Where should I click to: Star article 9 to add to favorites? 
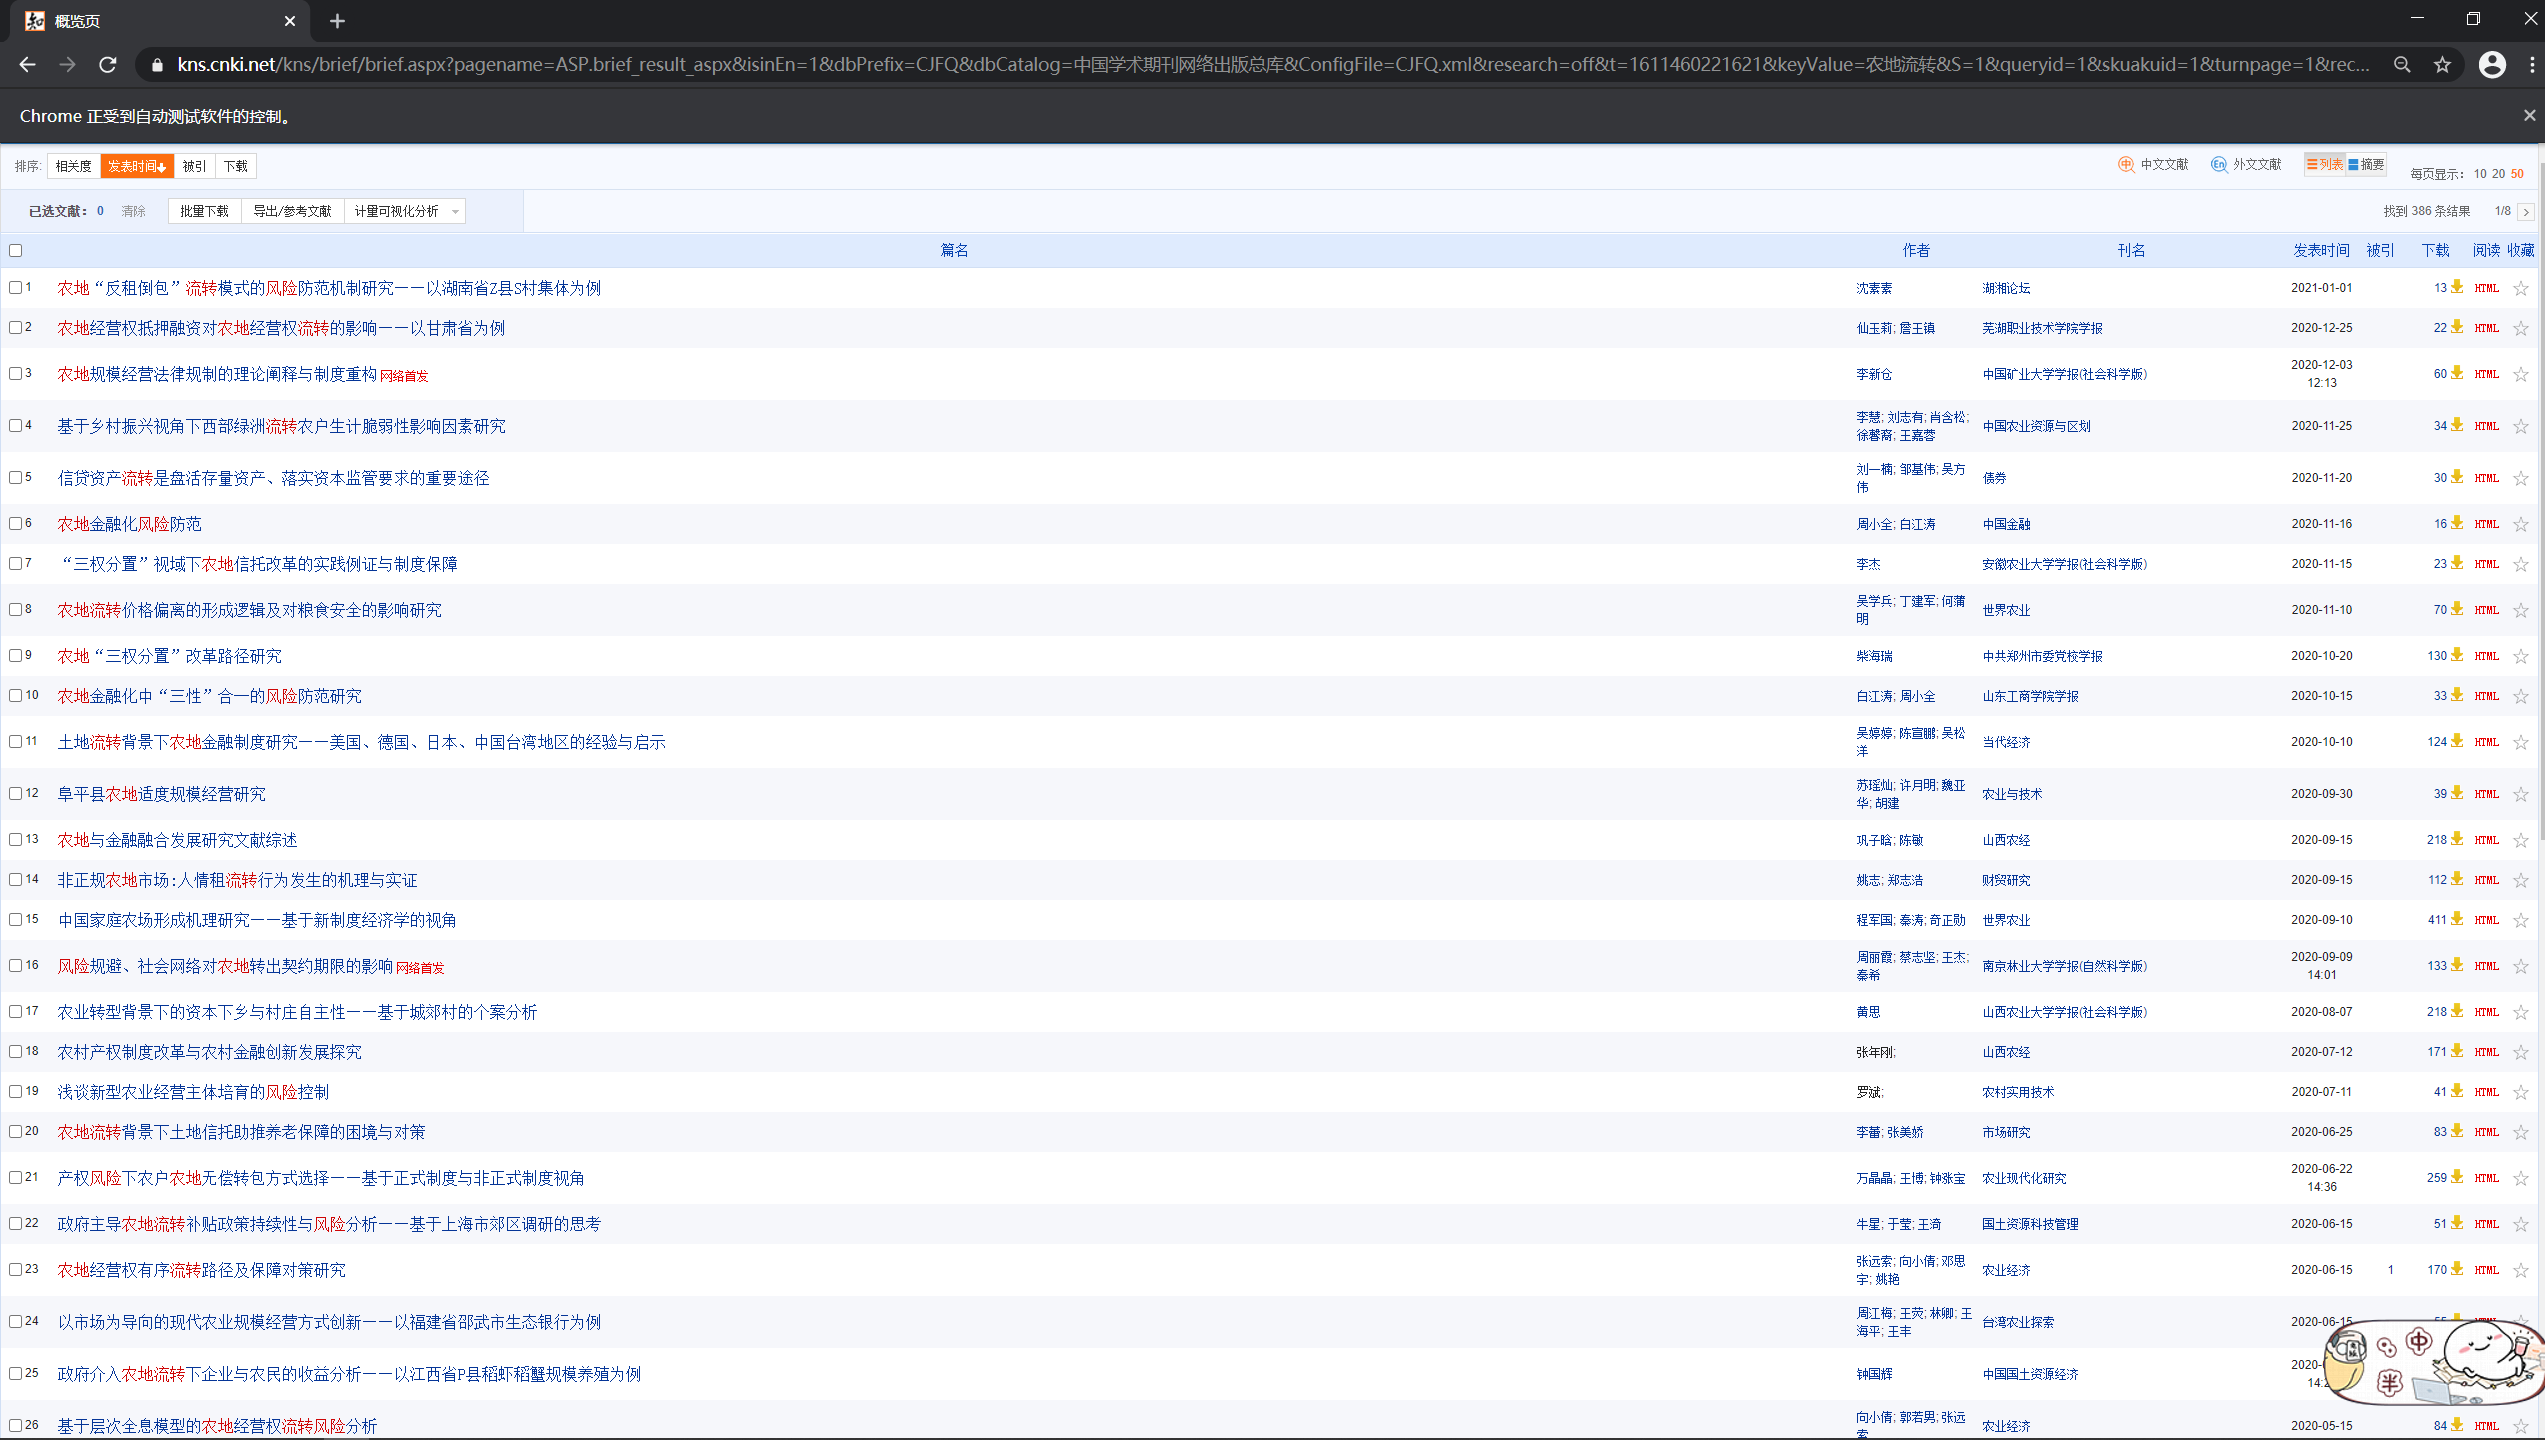click(2520, 657)
